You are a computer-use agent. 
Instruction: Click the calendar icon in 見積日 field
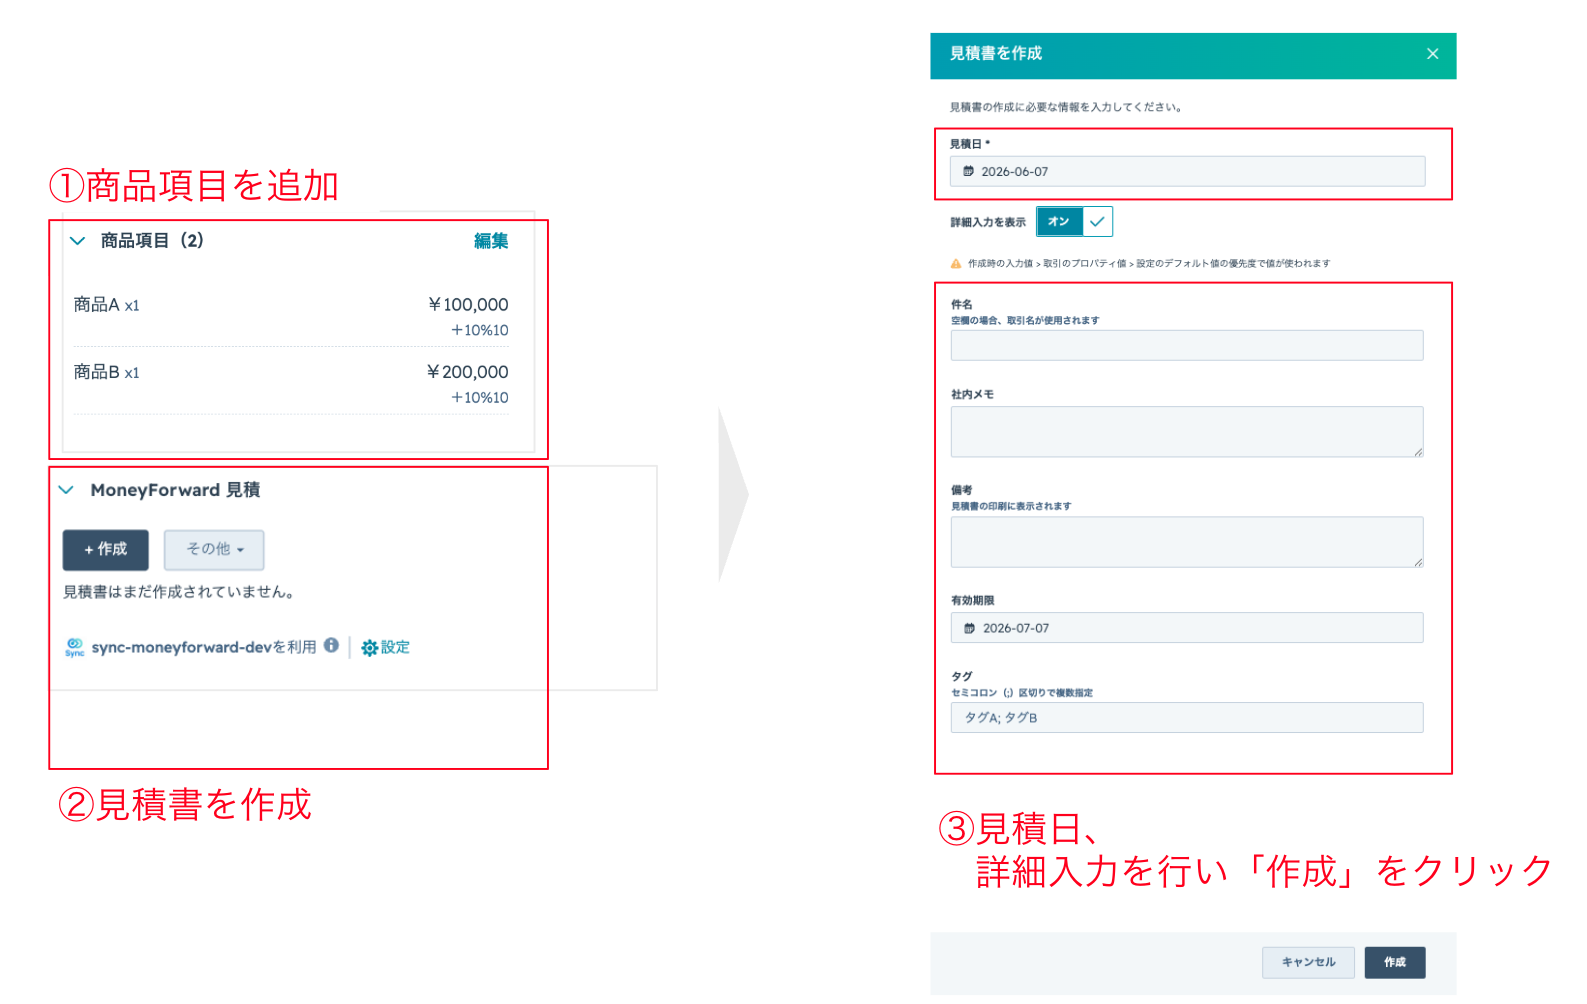pos(968,172)
